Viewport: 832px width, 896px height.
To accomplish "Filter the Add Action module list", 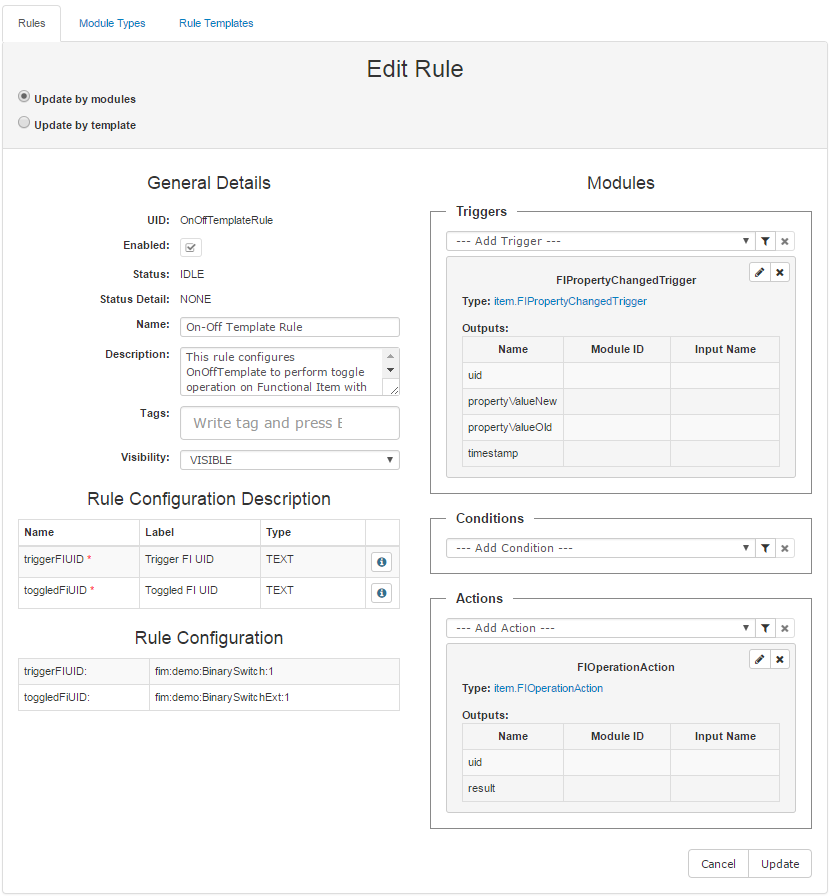I will tap(766, 628).
